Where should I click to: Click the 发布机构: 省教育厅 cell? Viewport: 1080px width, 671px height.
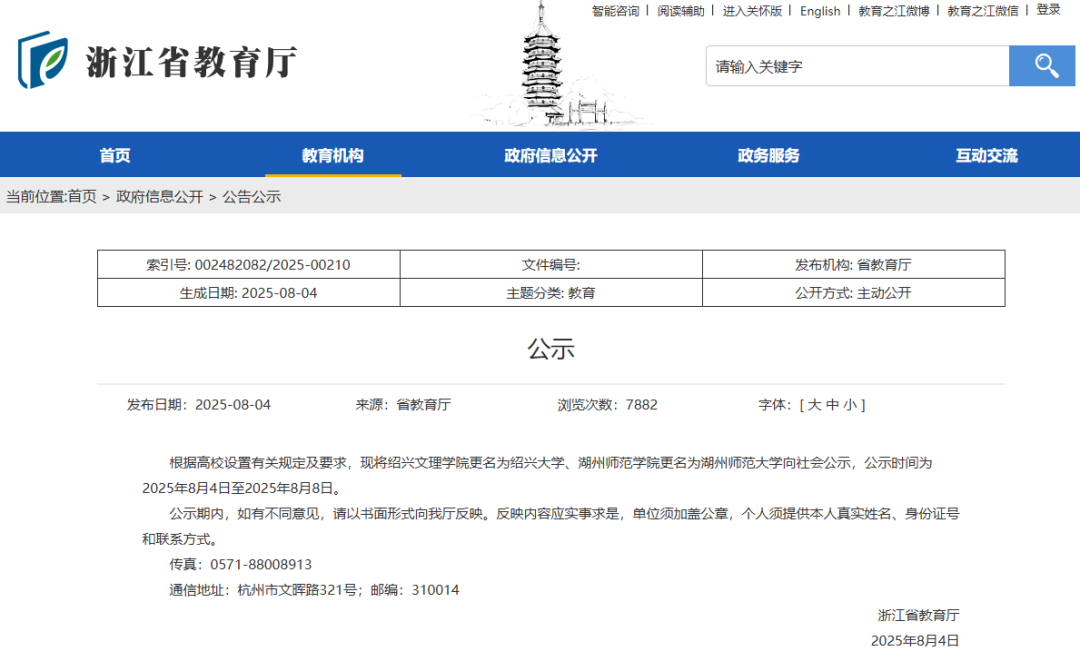853,265
